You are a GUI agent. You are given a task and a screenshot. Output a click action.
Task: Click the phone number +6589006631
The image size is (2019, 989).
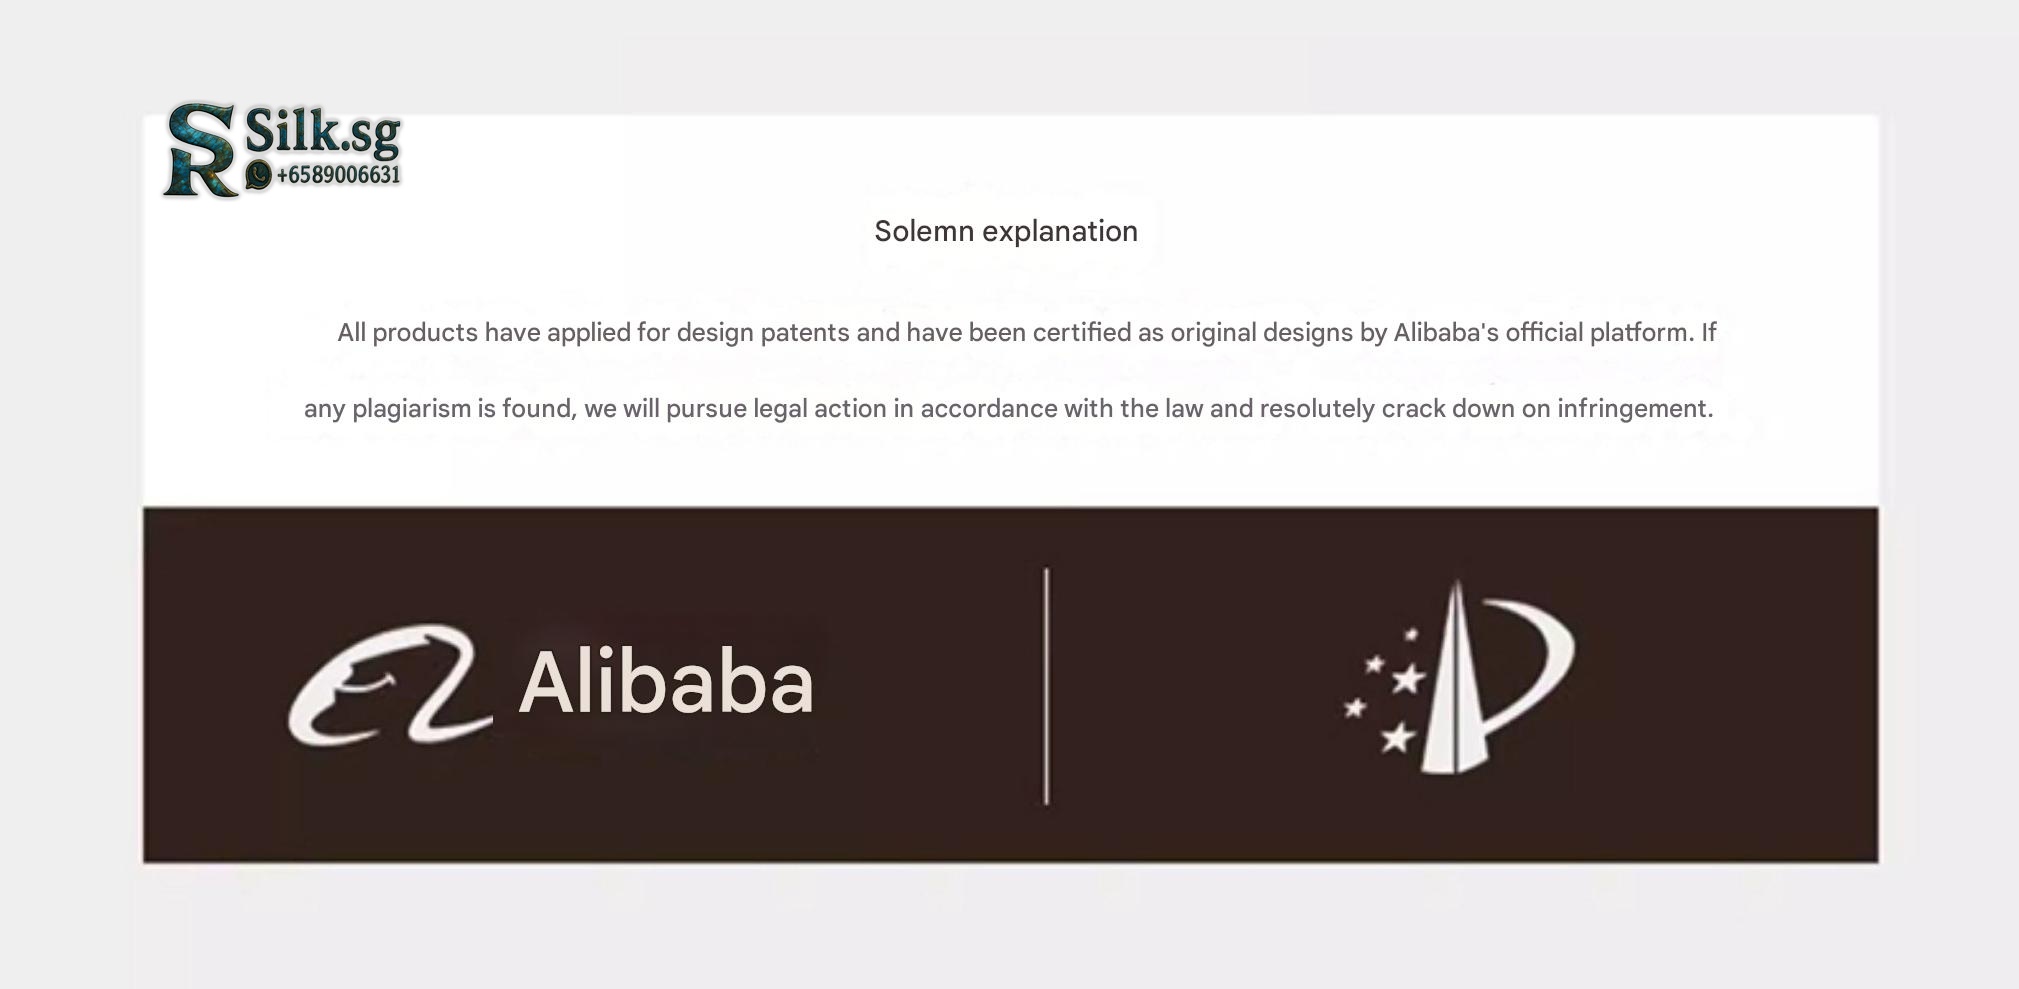[x=339, y=175]
